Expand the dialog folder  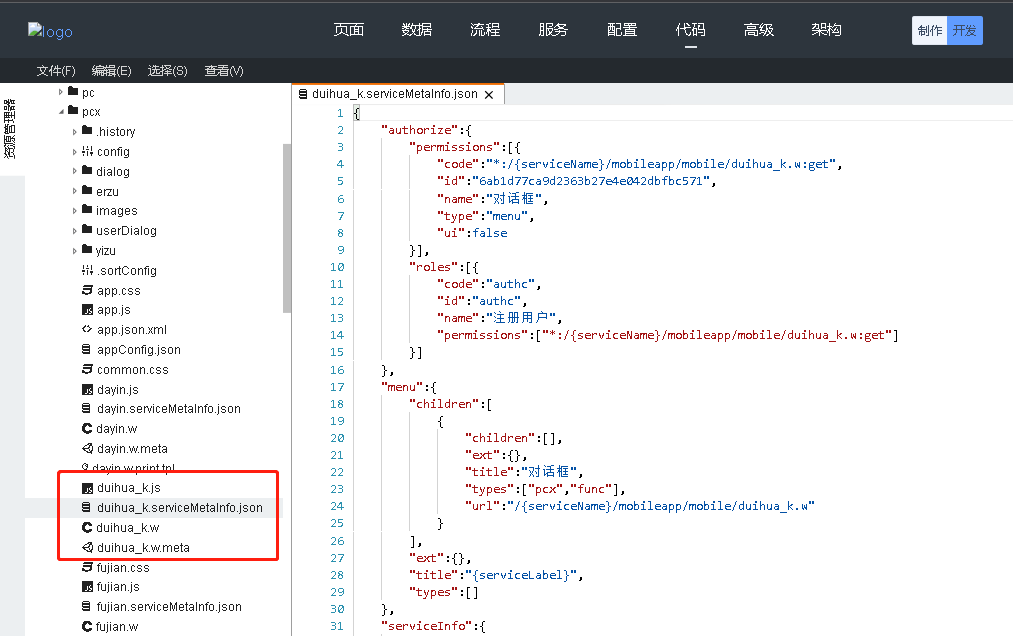75,172
